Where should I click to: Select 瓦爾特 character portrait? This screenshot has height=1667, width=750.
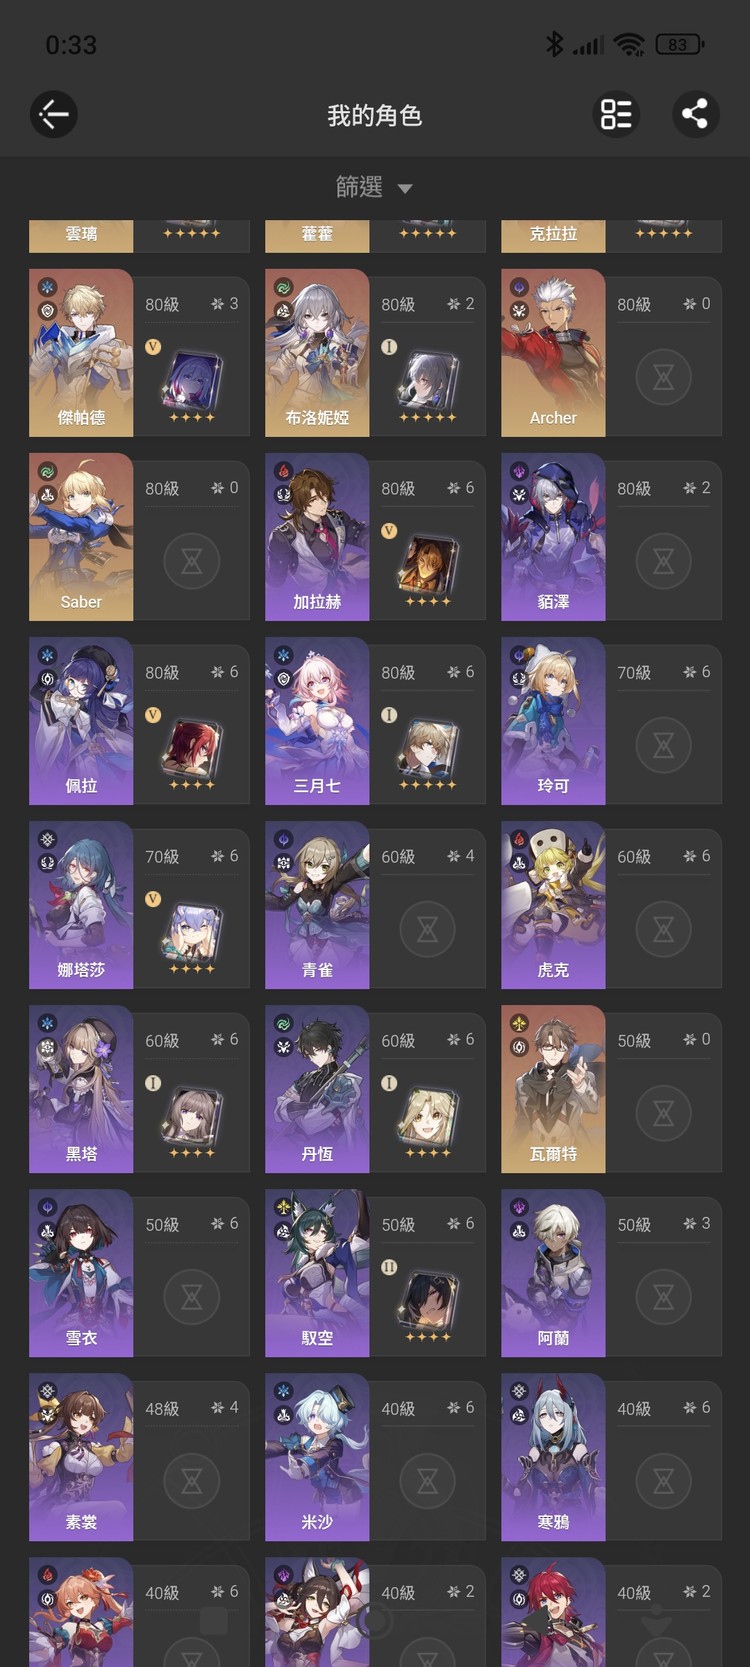(x=553, y=1089)
